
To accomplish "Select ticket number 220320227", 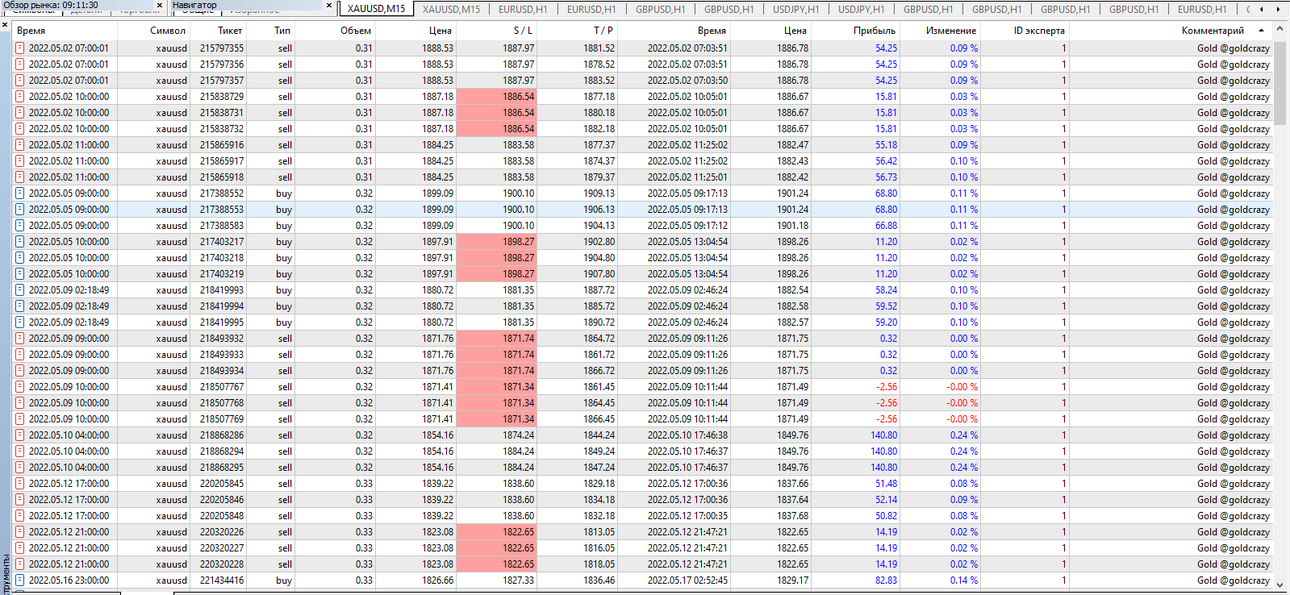I will click(x=222, y=548).
